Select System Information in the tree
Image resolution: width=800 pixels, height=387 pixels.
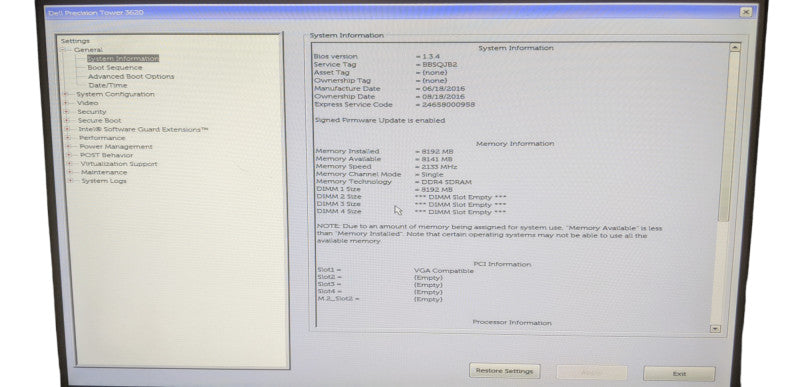pyautogui.click(x=123, y=59)
